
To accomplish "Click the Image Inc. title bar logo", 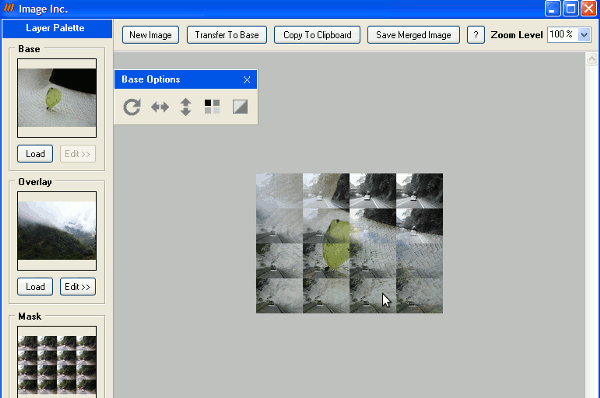I will 9,8.
